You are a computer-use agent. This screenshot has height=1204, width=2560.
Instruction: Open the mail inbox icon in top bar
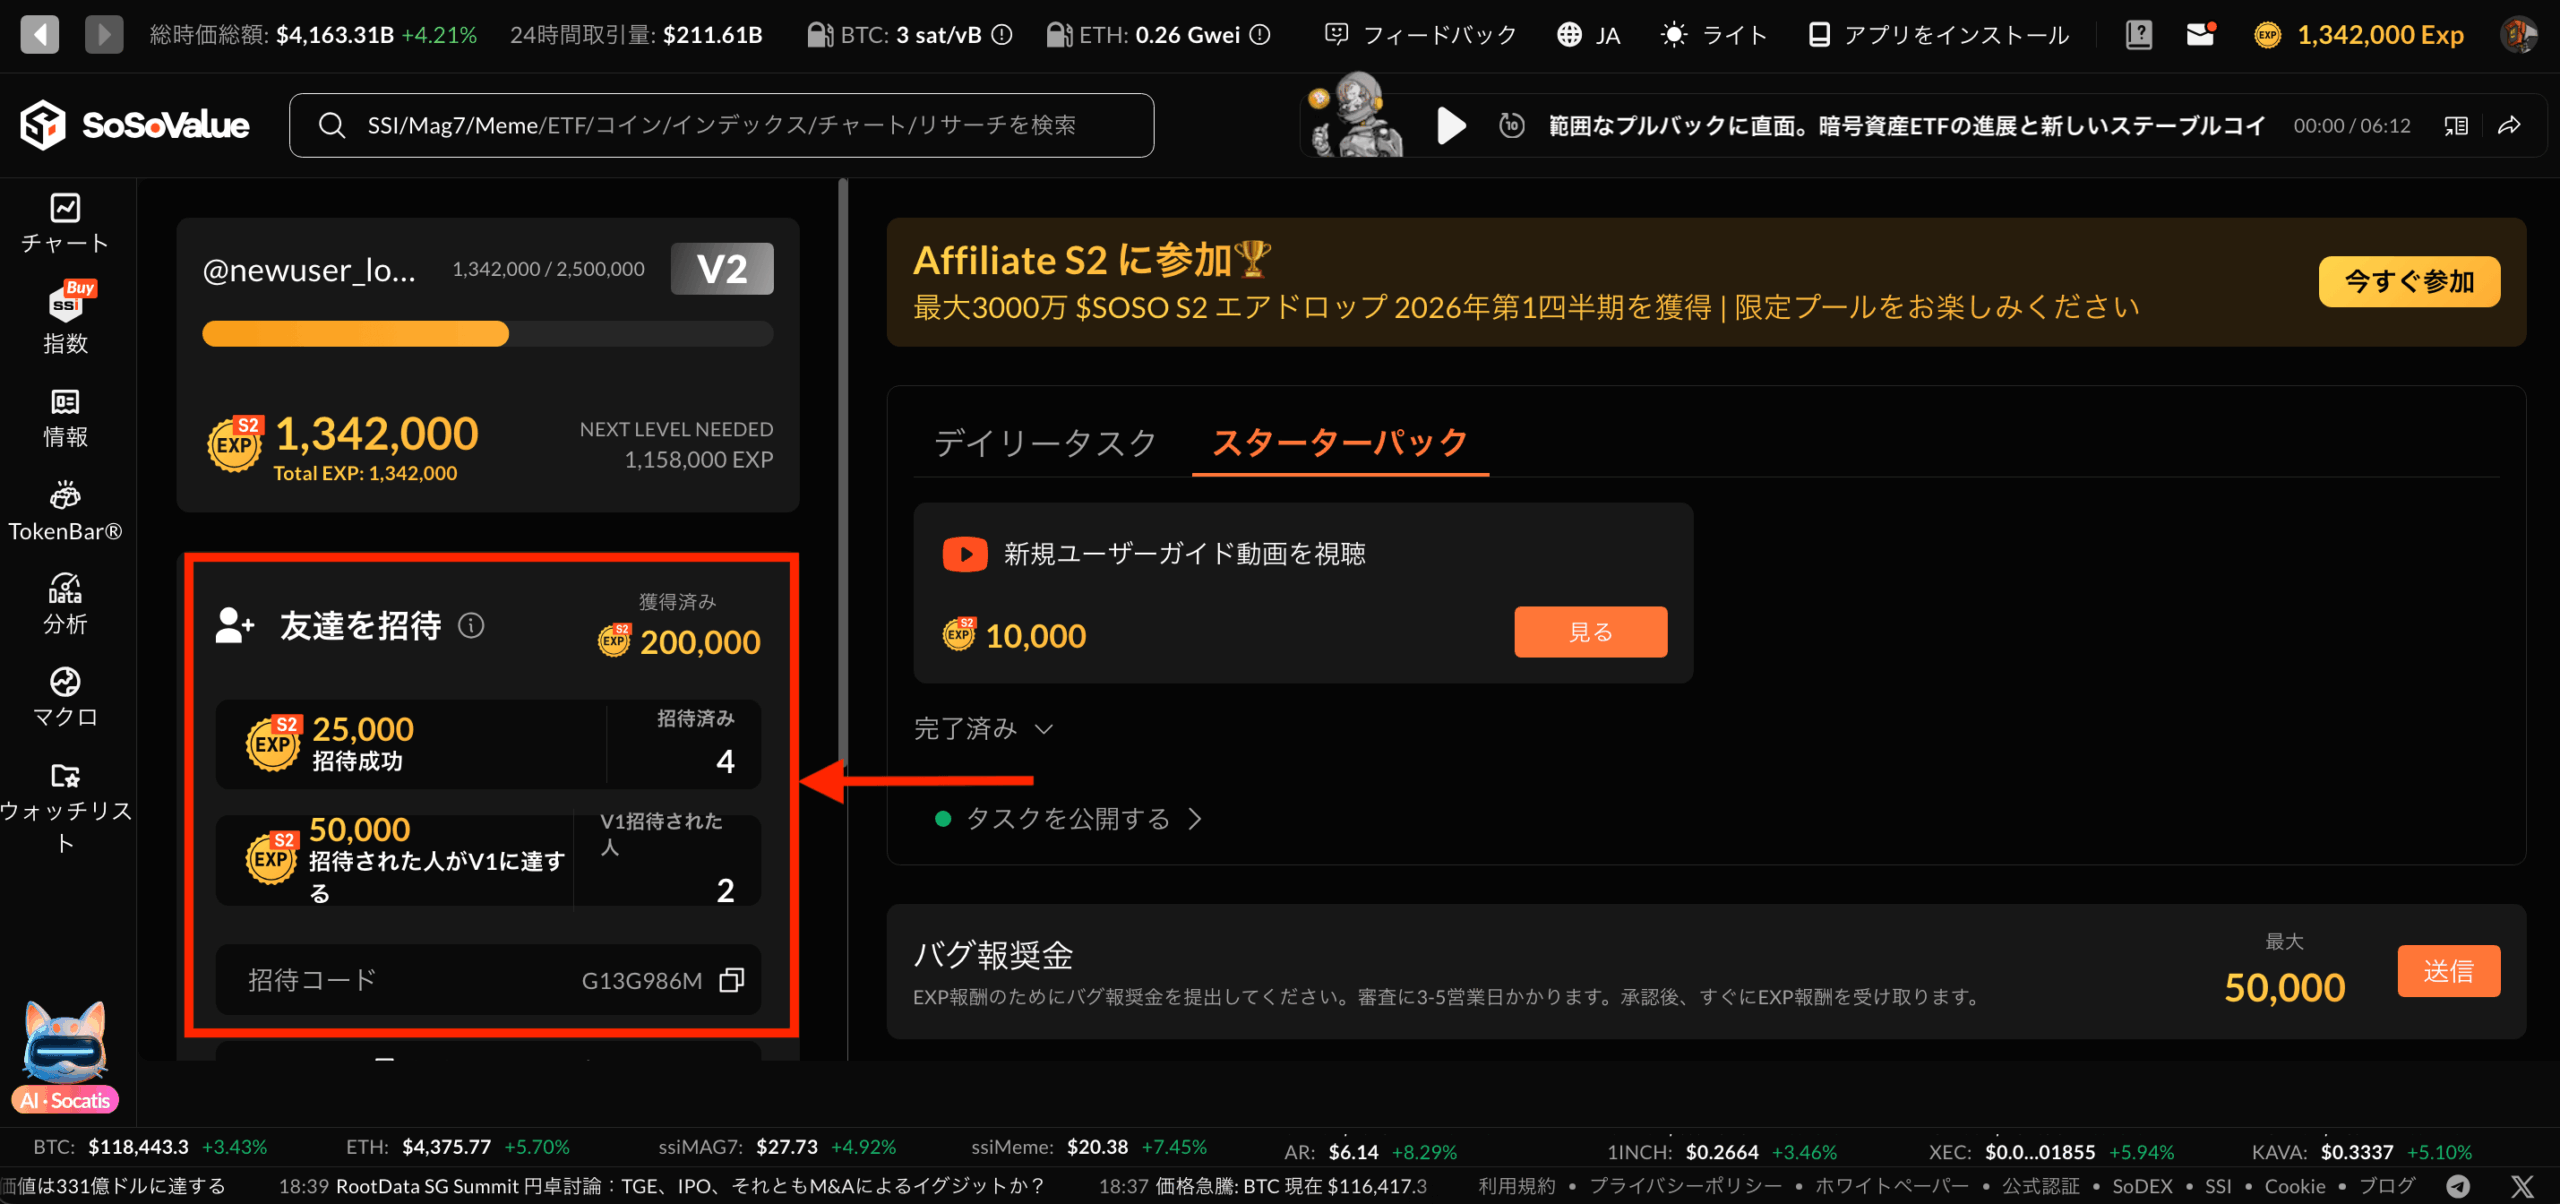2200,35
